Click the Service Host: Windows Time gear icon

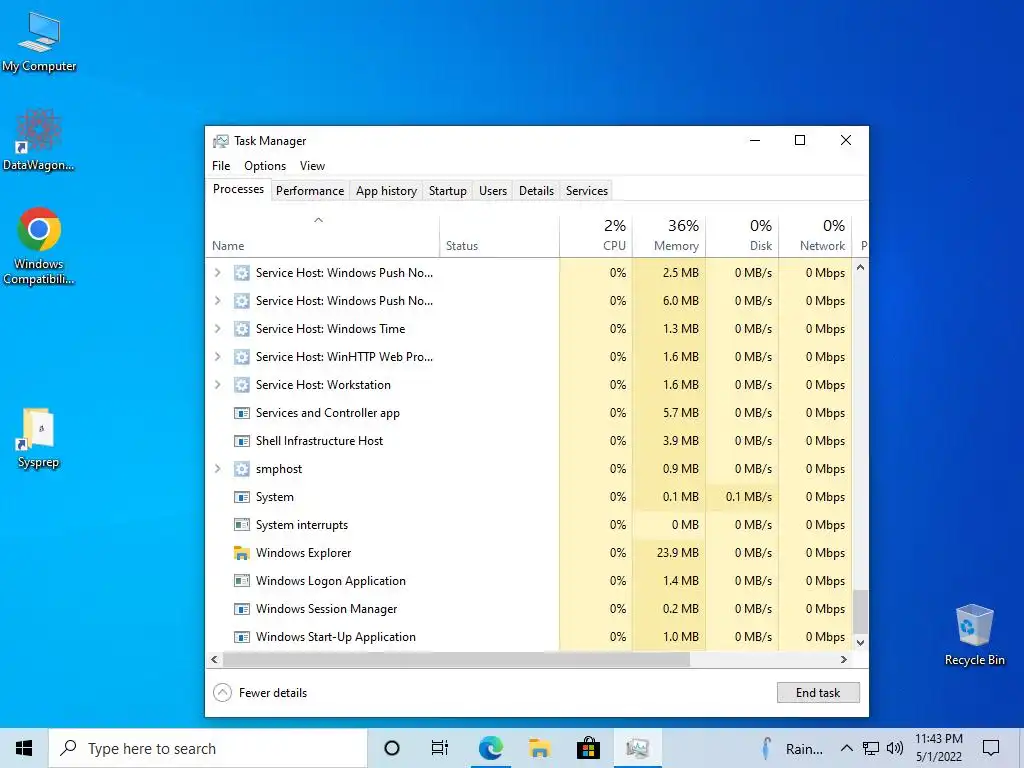pyautogui.click(x=242, y=329)
